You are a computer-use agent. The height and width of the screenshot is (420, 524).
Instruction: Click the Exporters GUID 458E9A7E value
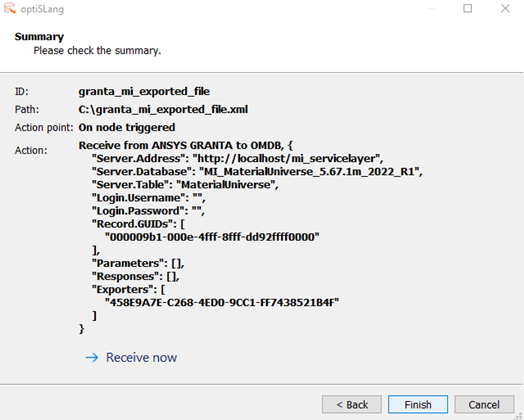click(222, 302)
